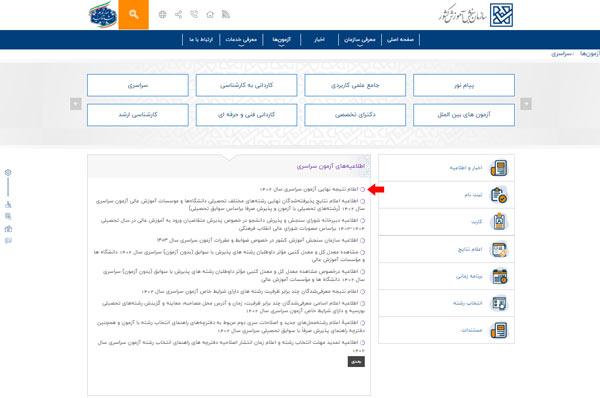Open the اعلام نتایج results icon
600x398 pixels.
(x=499, y=250)
